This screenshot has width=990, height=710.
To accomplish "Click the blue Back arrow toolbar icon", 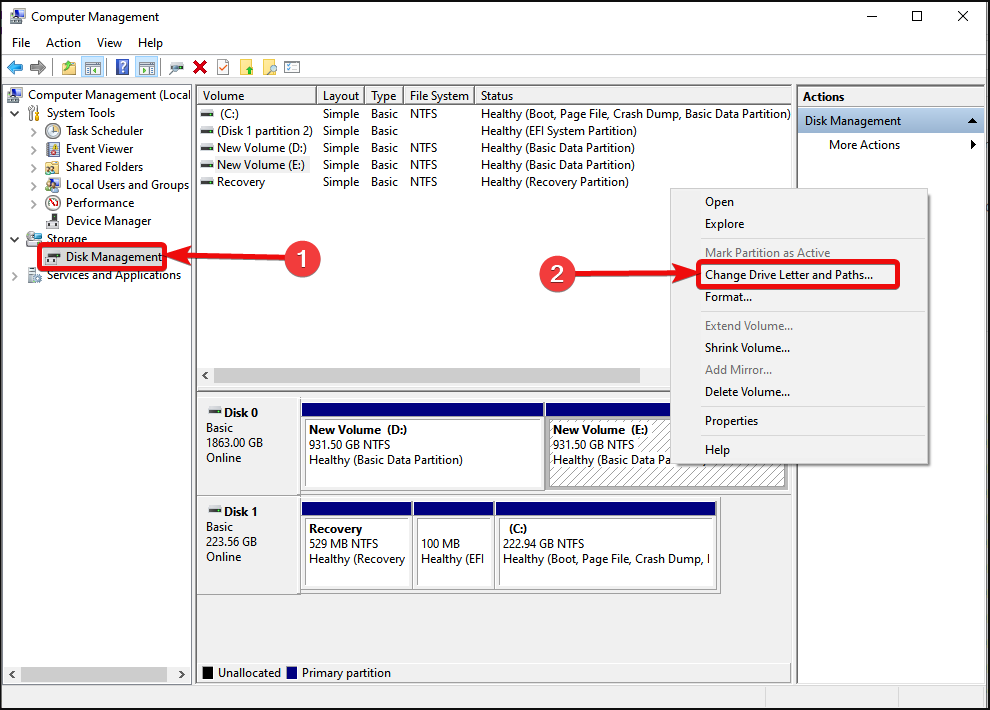I will pos(15,67).
